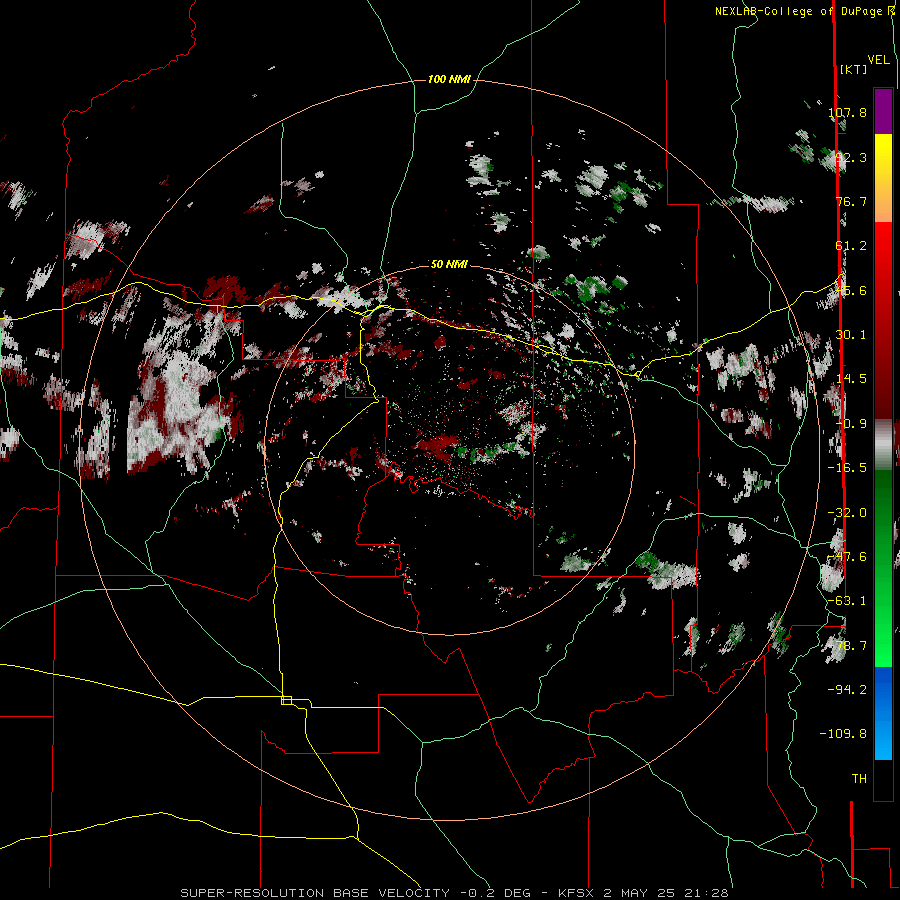This screenshot has width=900, height=900.
Task: Click the -16.5 scale value
Action: click(x=847, y=468)
